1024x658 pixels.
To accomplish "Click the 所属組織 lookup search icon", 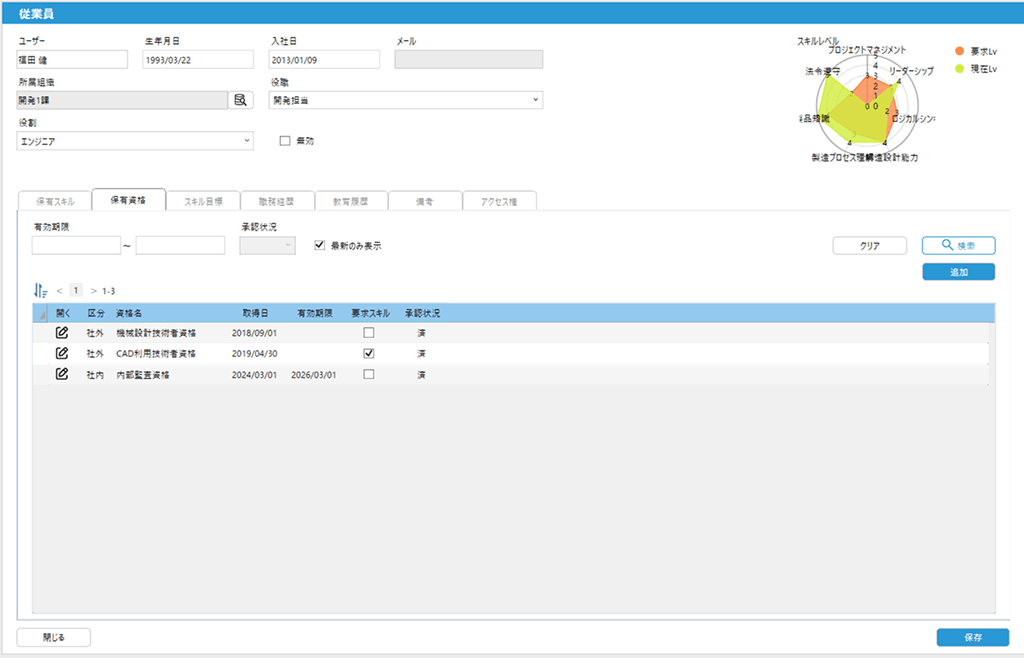I will [x=240, y=100].
